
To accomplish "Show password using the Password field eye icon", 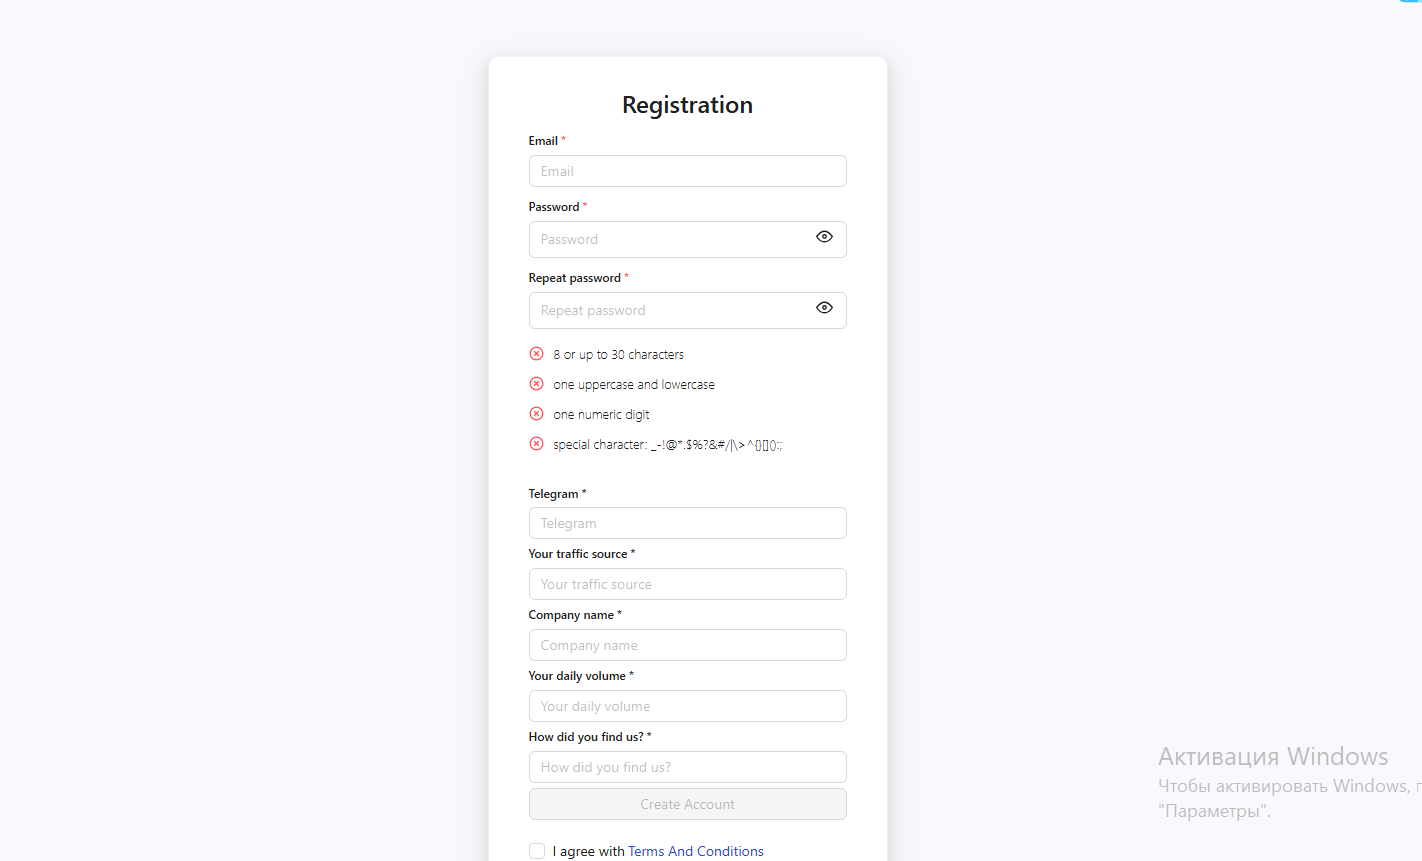I will click(824, 237).
